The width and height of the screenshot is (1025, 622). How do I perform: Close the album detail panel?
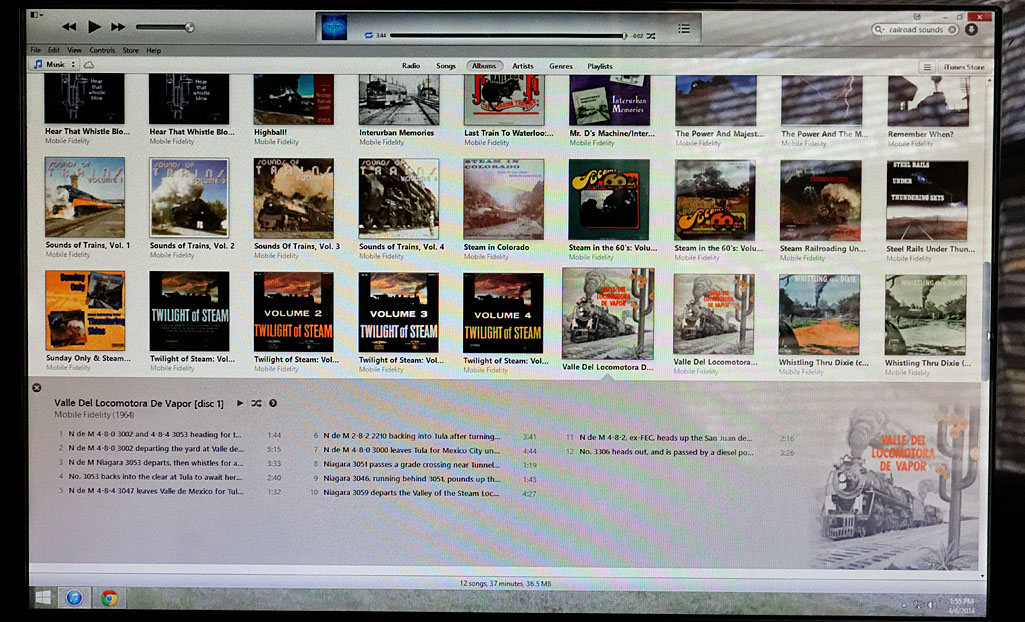click(x=37, y=387)
